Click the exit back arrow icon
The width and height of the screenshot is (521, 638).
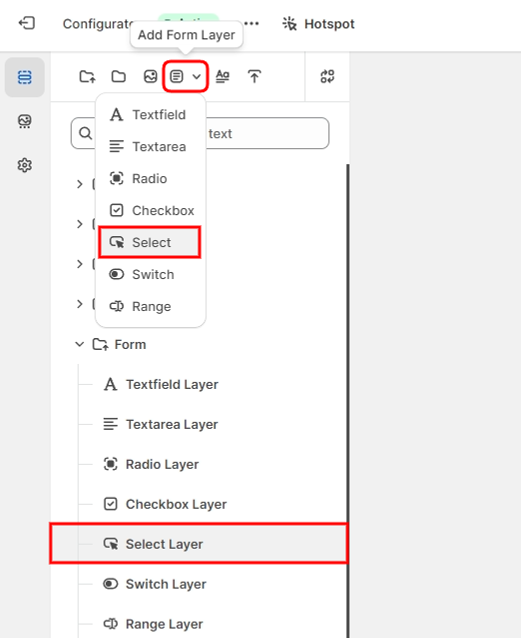click(x=27, y=23)
